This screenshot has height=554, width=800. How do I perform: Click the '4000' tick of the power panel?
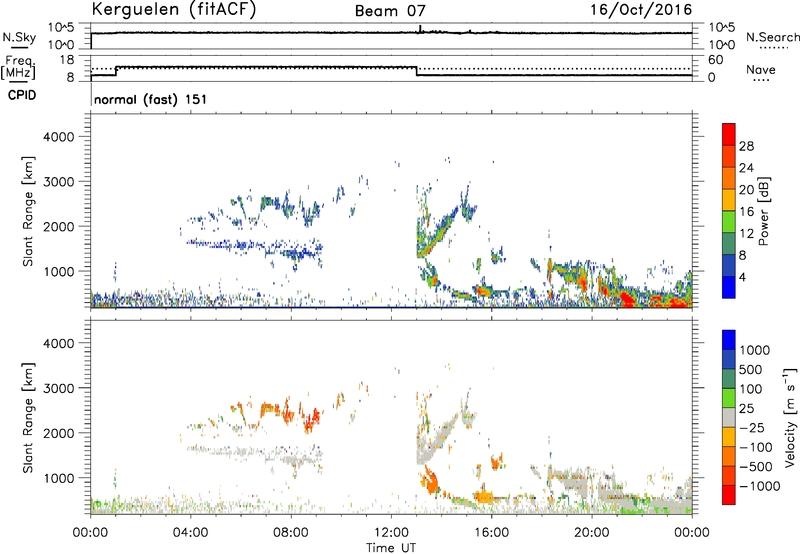pyautogui.click(x=58, y=137)
